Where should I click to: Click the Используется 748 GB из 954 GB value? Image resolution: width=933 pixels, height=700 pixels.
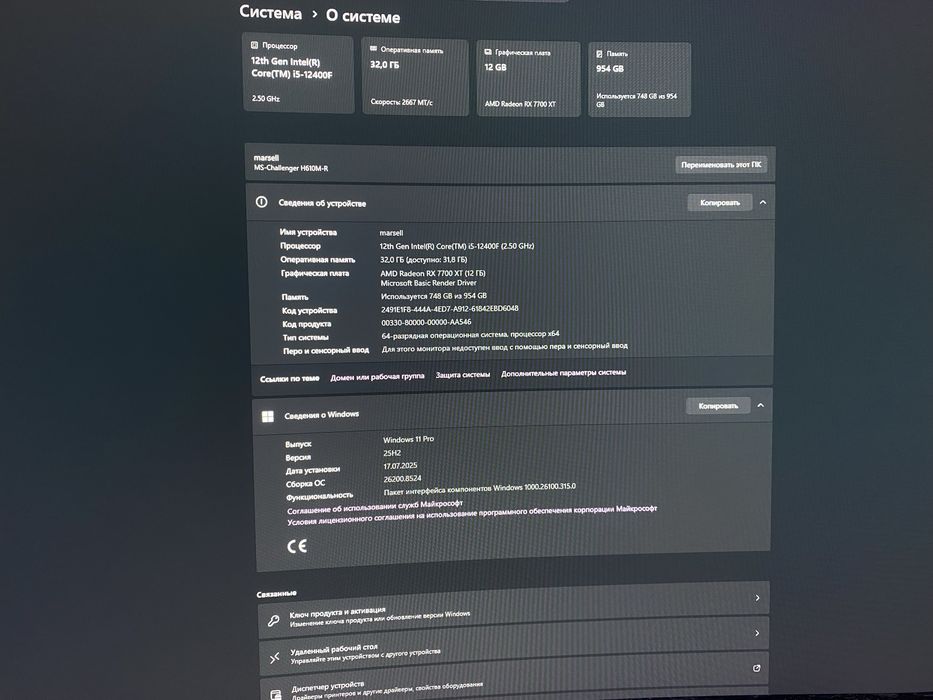pos(434,296)
